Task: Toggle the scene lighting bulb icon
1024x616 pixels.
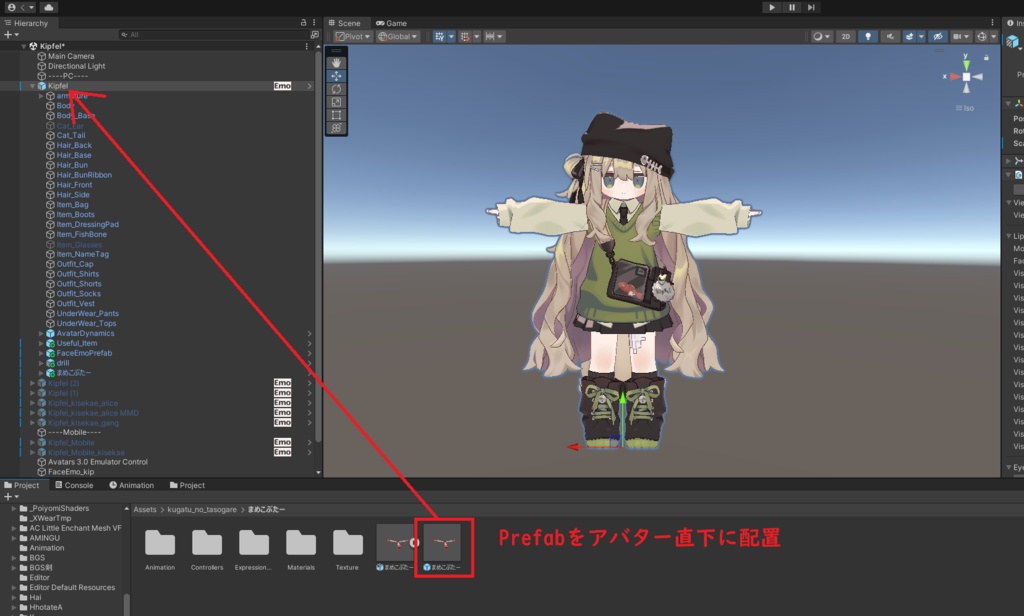Action: coord(868,36)
